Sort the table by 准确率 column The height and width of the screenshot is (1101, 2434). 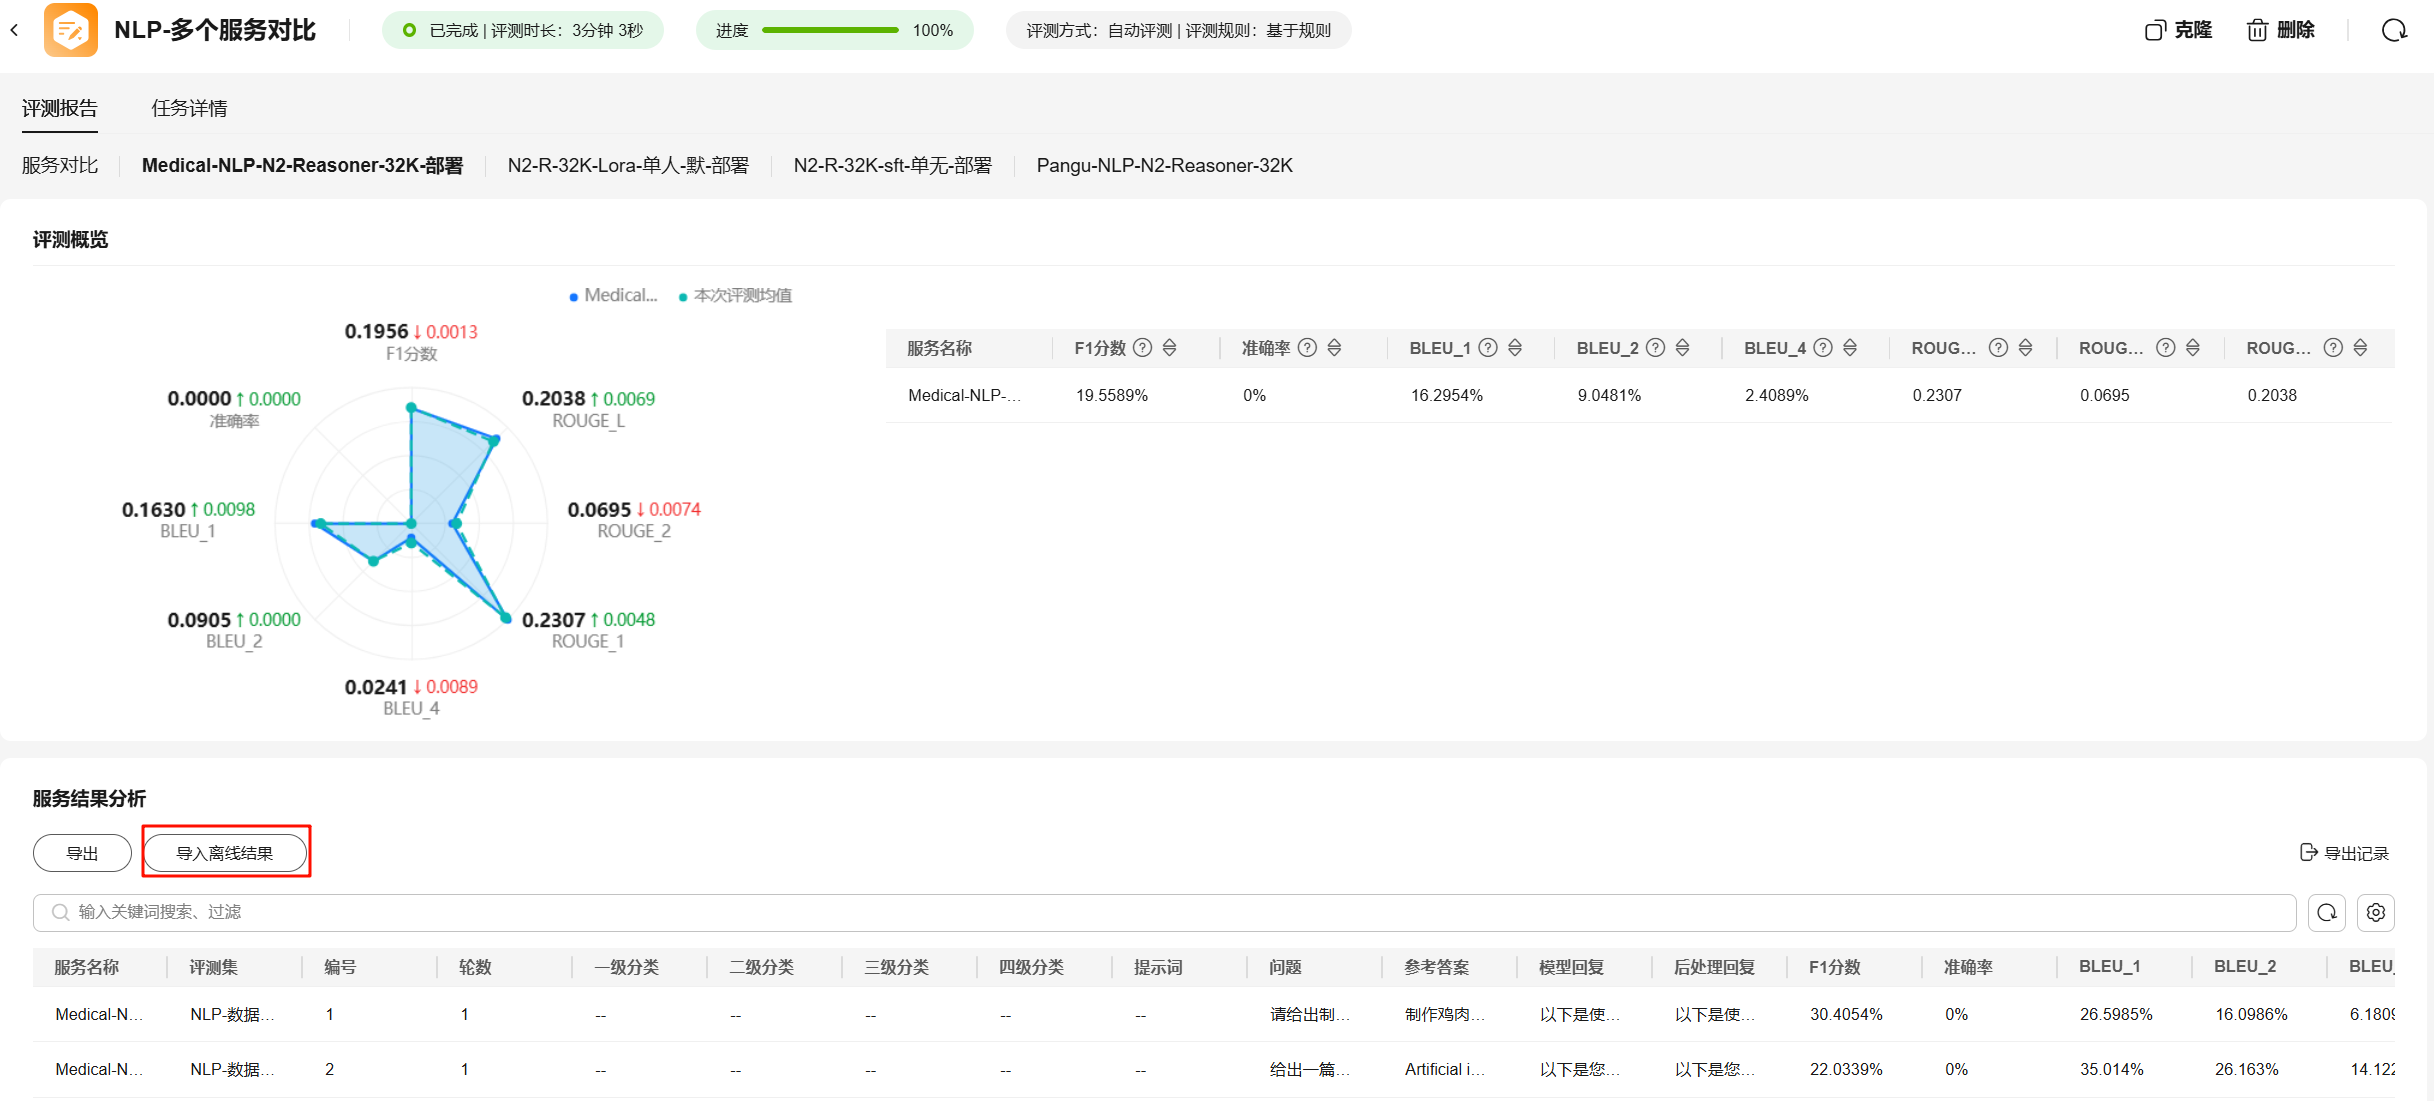point(1334,348)
